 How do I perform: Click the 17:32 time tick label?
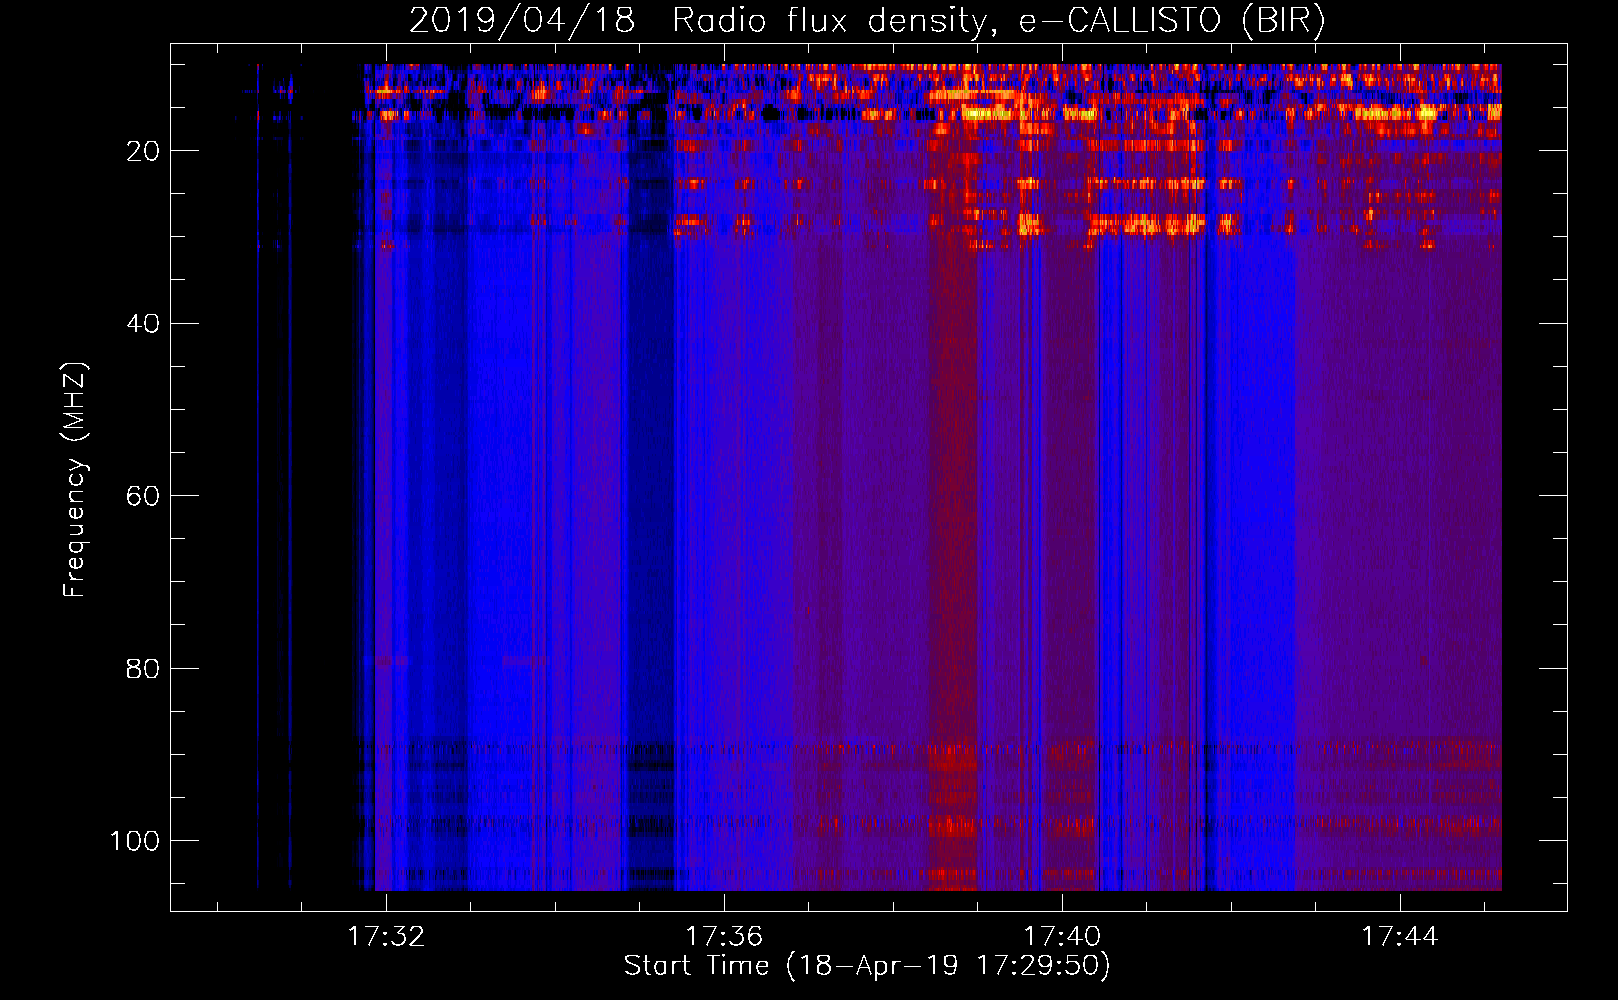(x=386, y=936)
